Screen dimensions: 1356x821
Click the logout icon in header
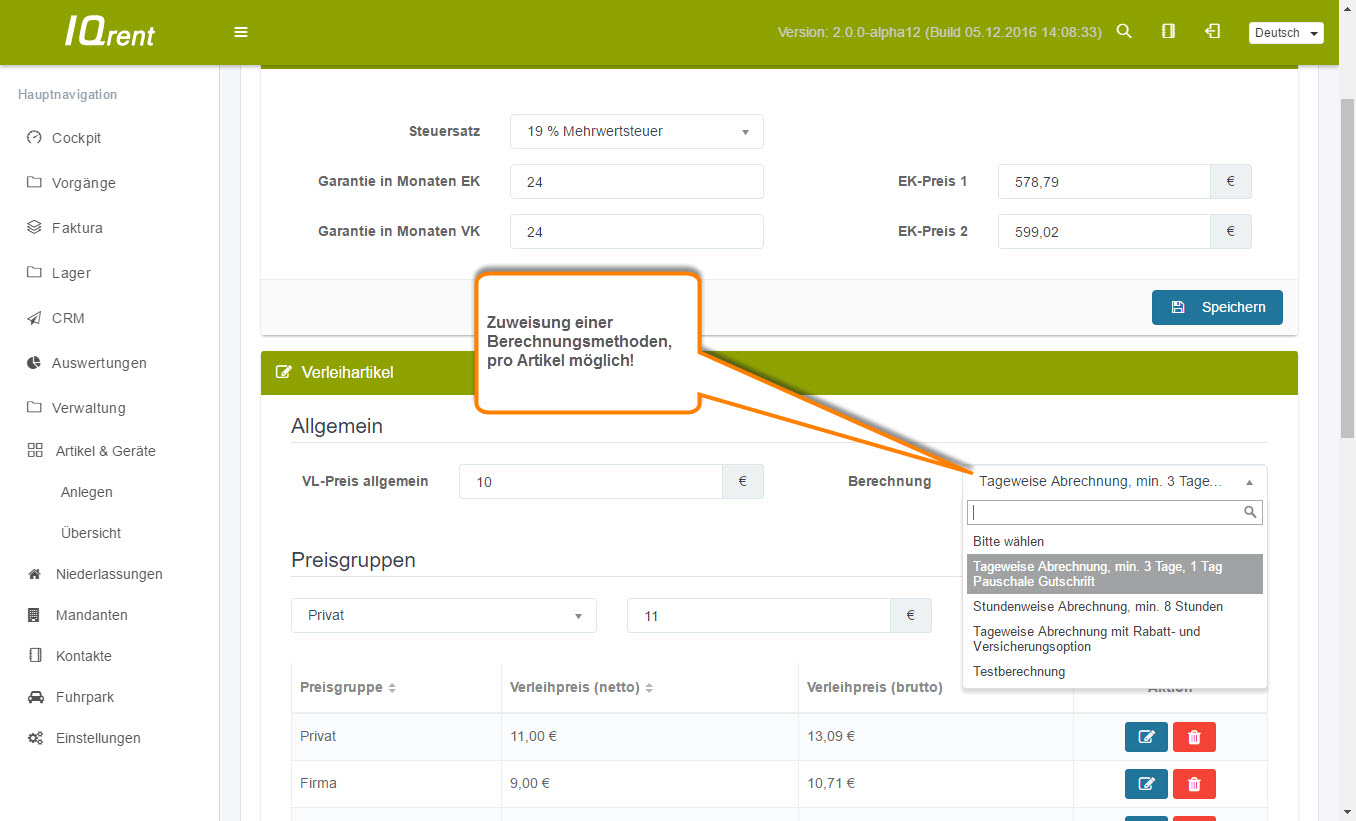coord(1212,32)
